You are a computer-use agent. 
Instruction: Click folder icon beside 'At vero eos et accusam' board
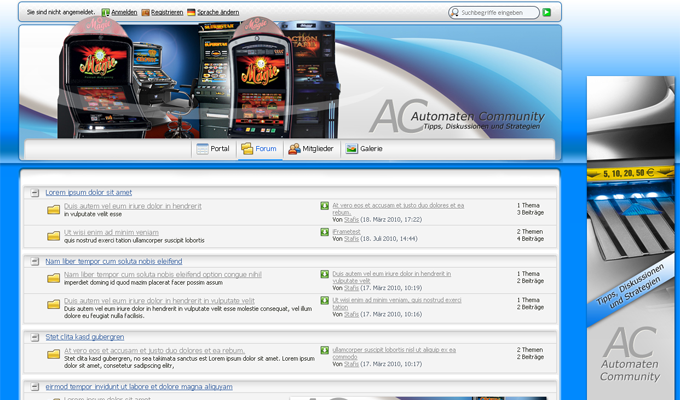tap(53, 354)
